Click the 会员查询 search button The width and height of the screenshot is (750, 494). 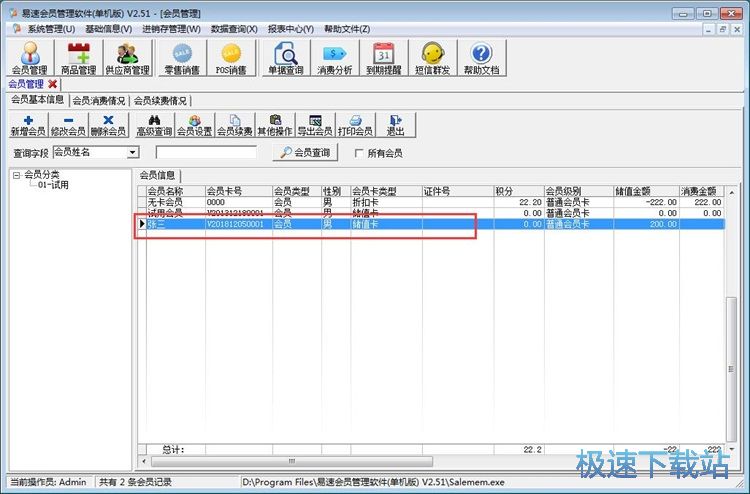click(305, 153)
